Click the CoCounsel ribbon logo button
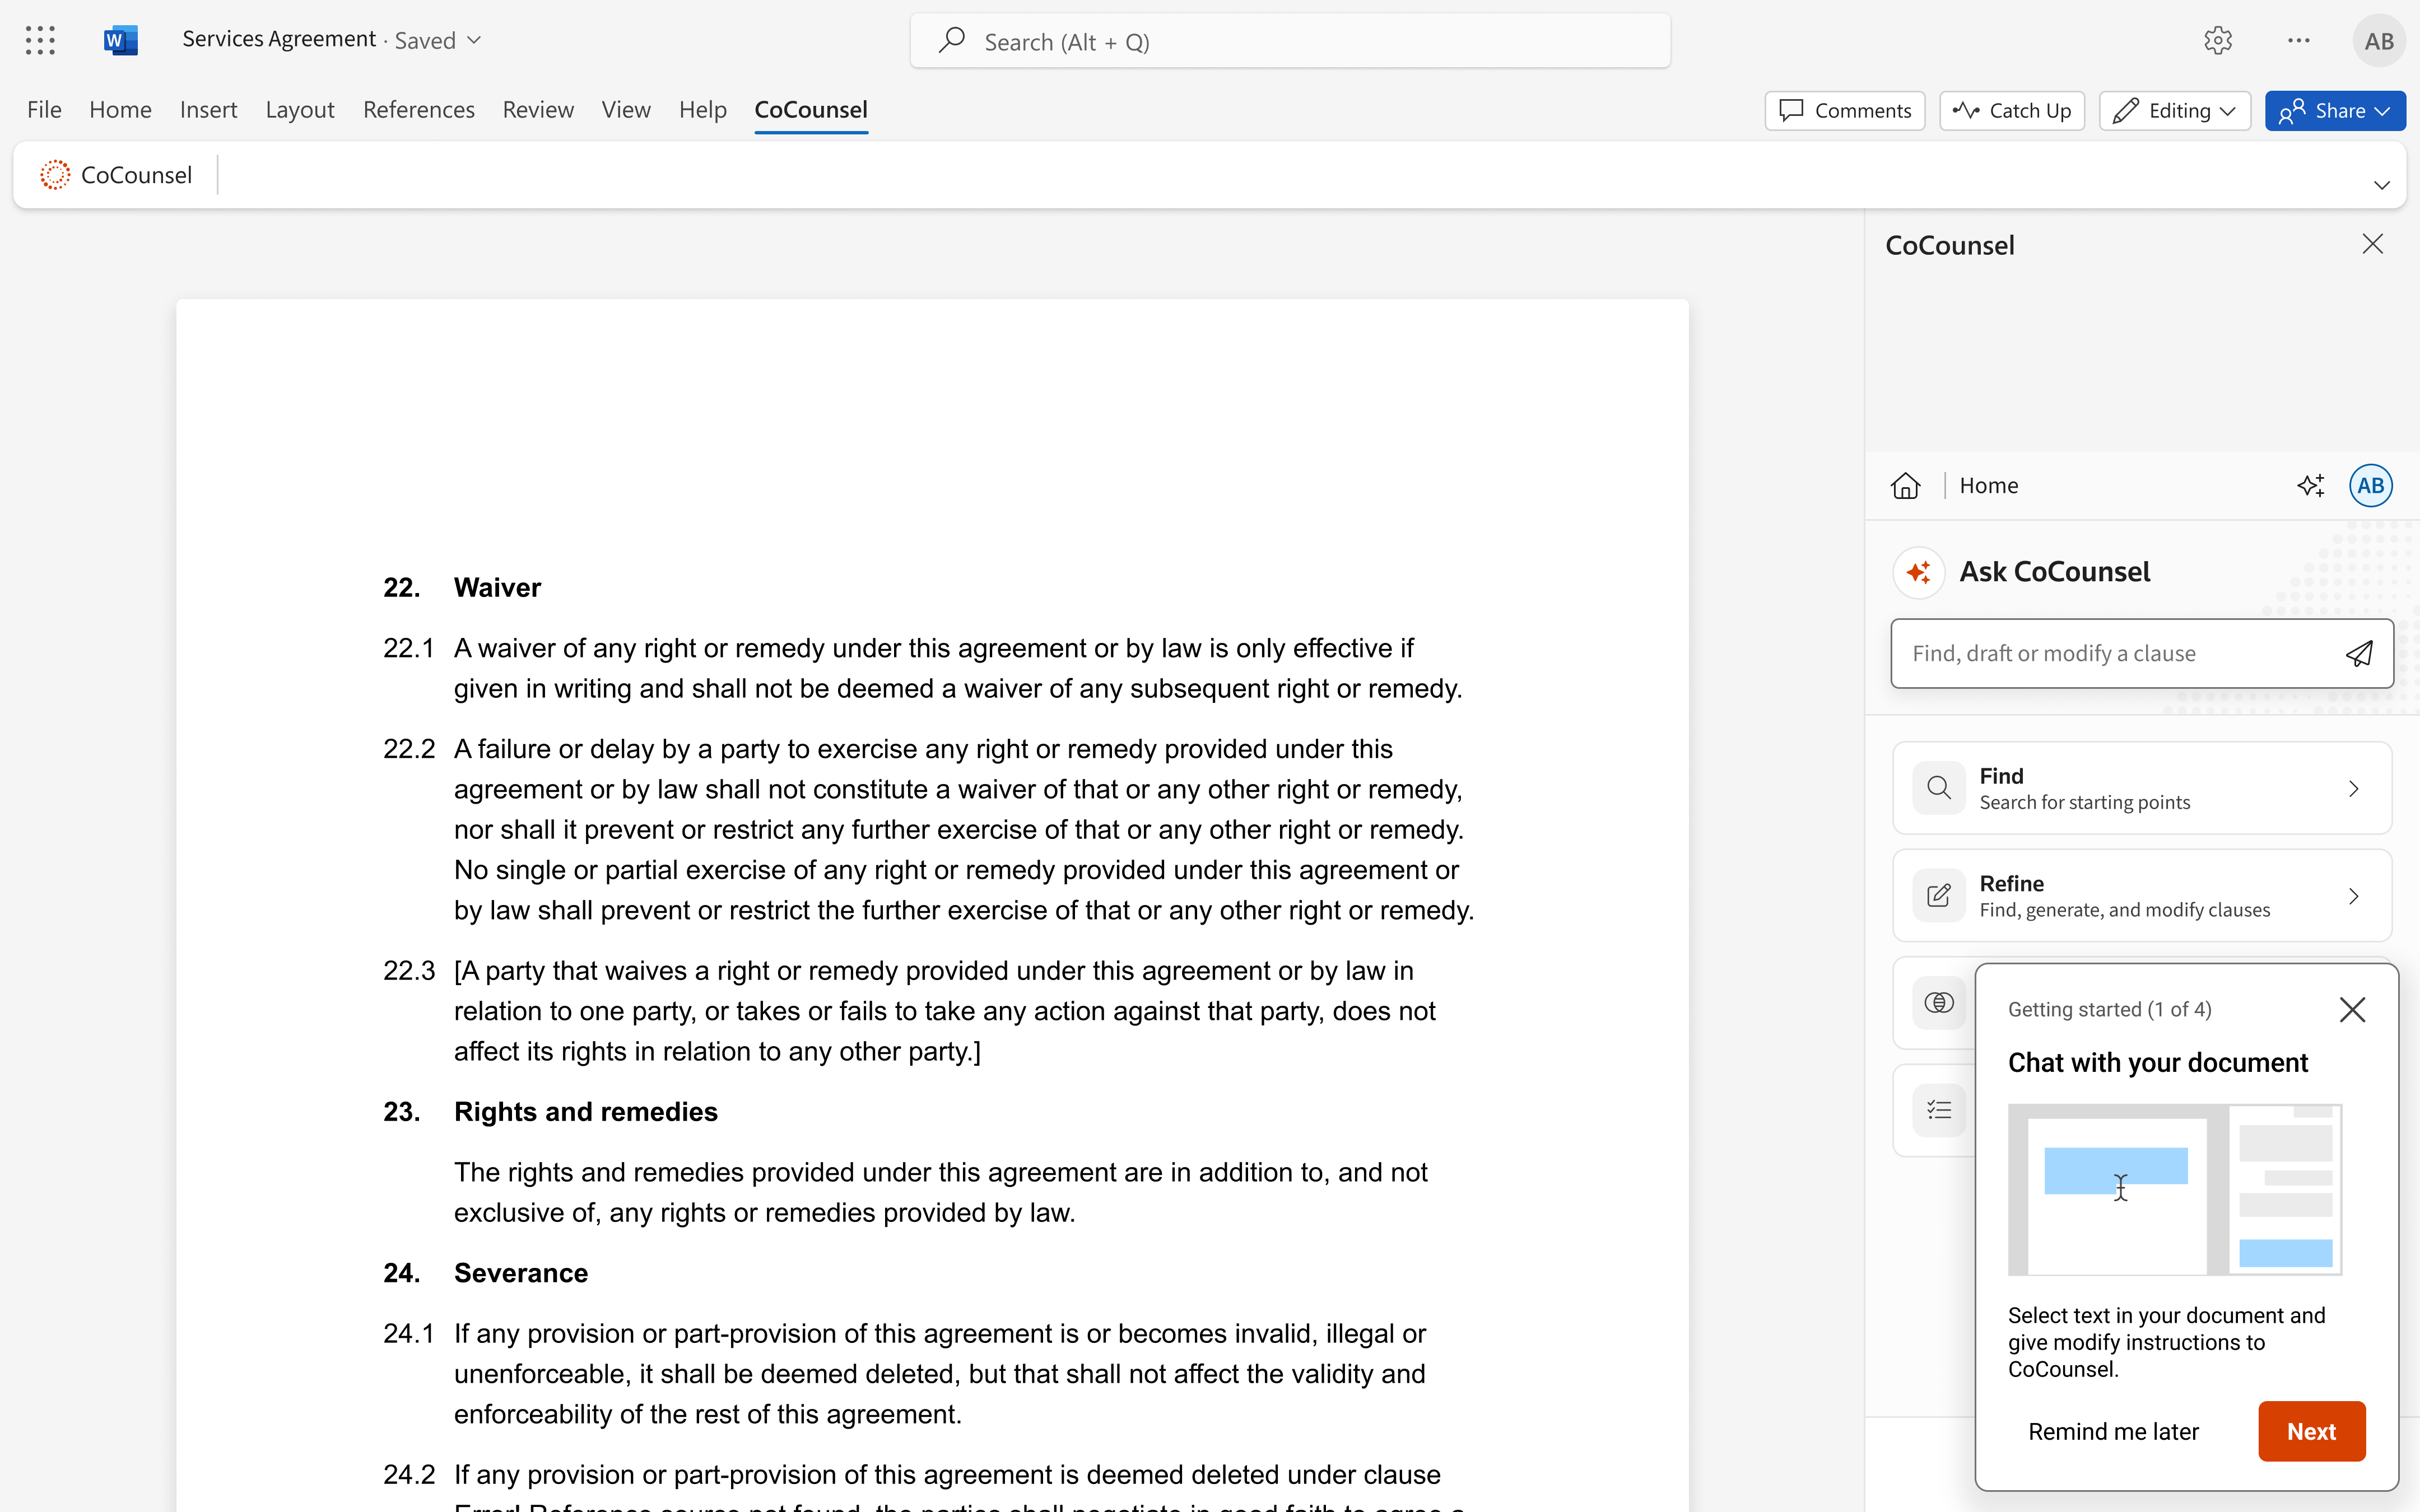Screen dimensions: 2420x1512 click(x=117, y=175)
